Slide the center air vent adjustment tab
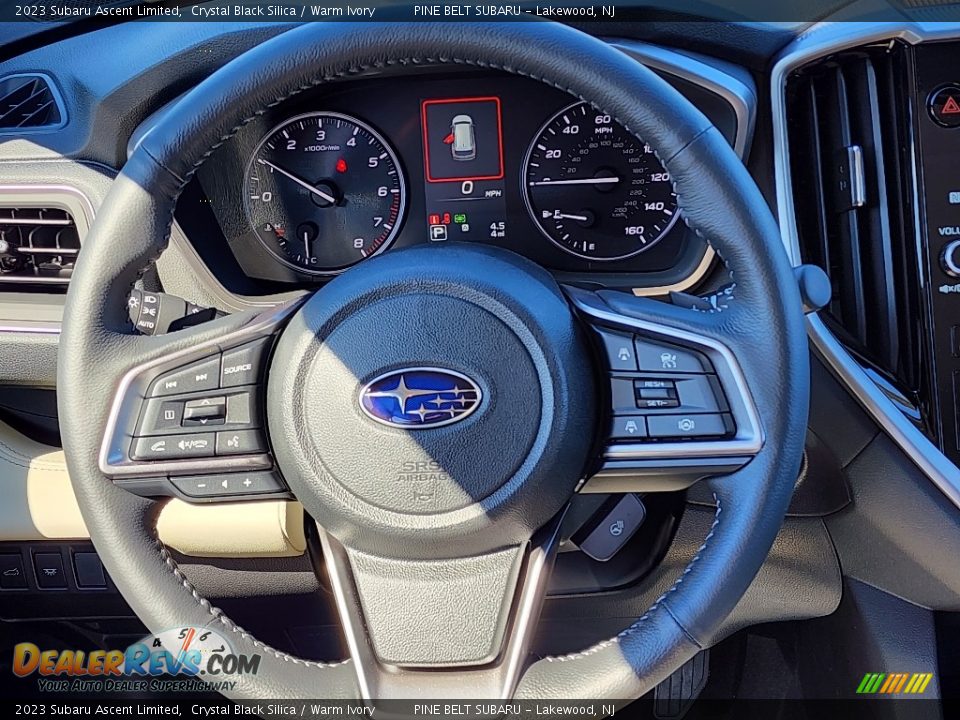 (855, 176)
